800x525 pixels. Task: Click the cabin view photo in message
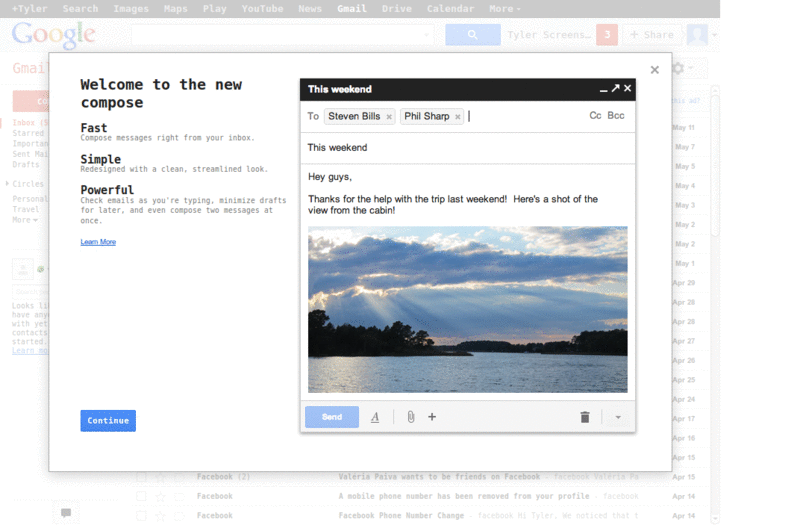pos(467,309)
